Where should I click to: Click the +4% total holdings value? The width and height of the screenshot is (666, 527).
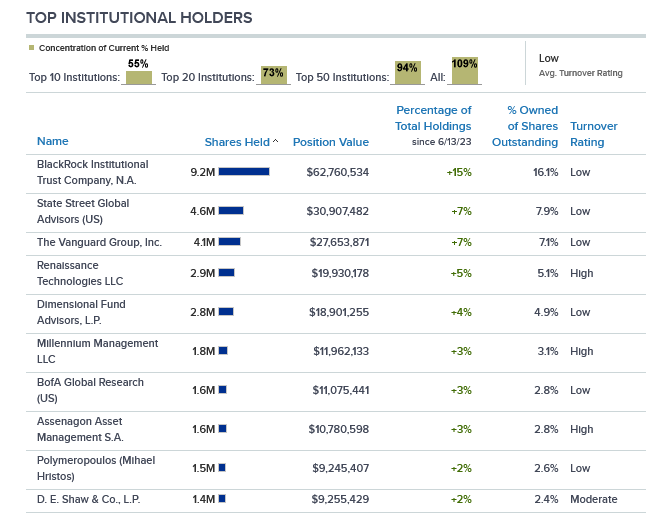point(461,312)
